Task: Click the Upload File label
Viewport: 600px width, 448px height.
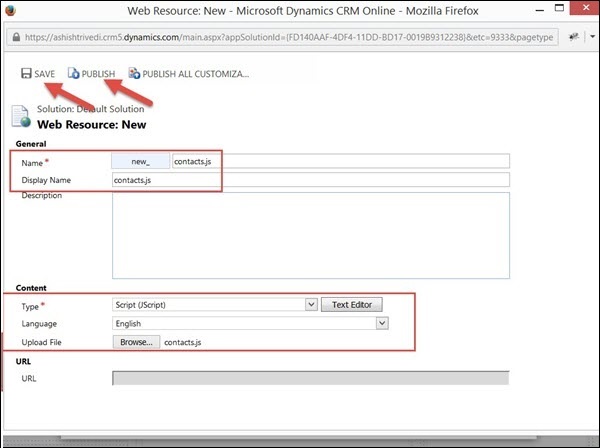Action: point(41,342)
